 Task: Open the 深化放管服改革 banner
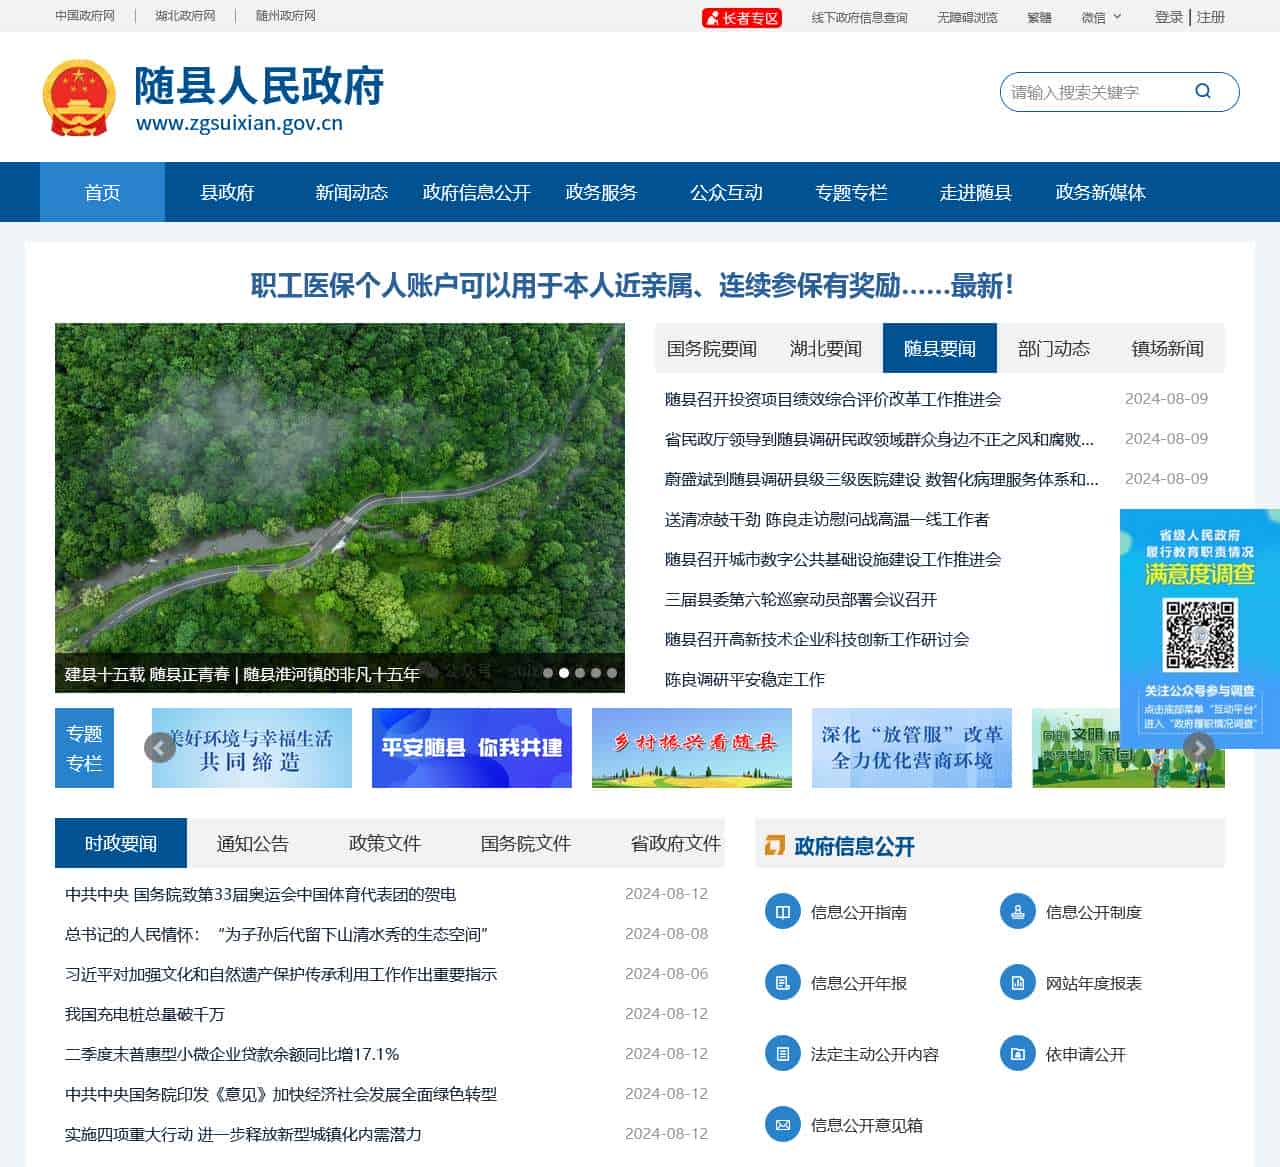click(x=912, y=748)
